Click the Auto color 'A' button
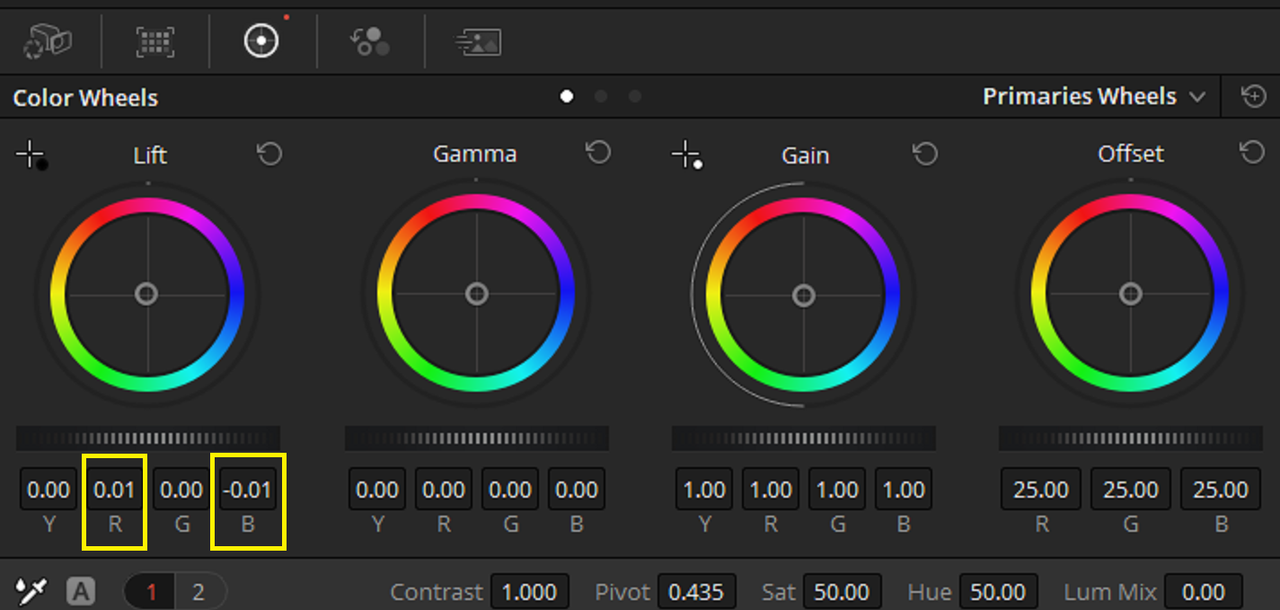 click(x=80, y=592)
